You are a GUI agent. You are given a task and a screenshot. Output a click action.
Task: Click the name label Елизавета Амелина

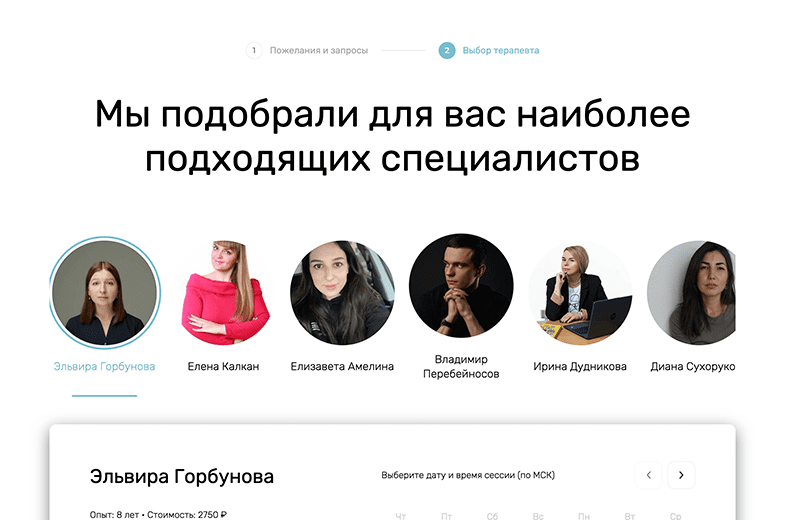[342, 366]
